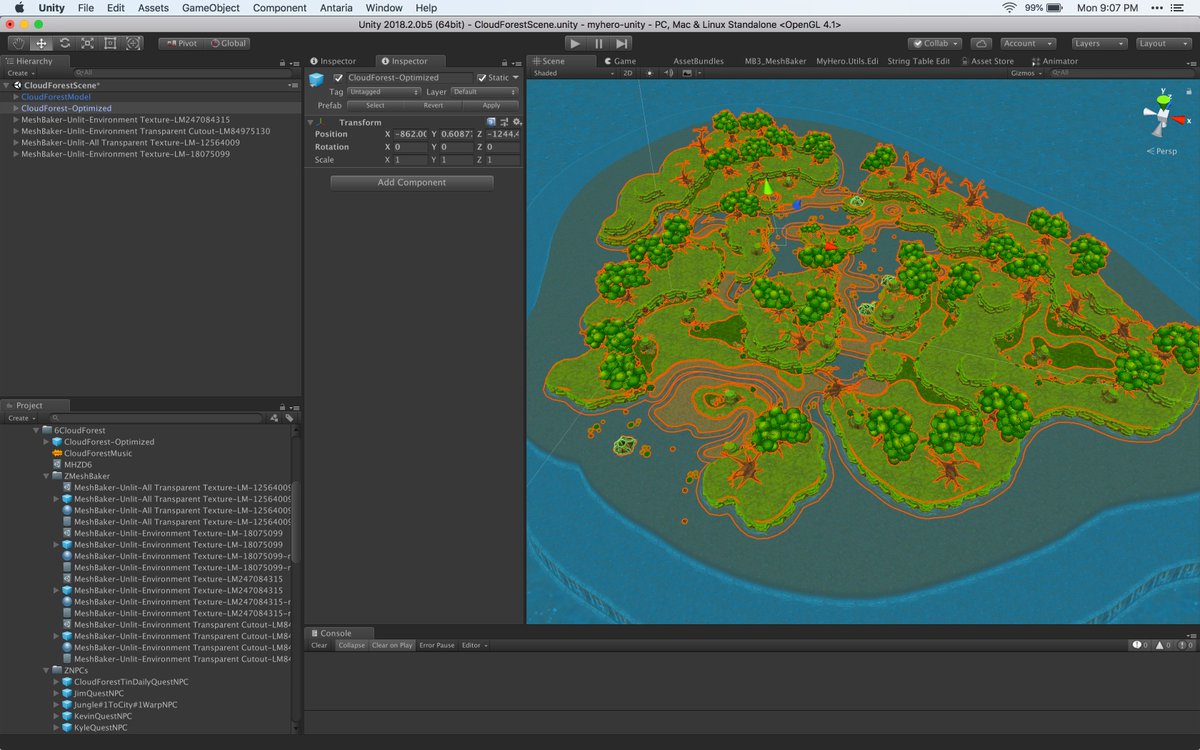Open the Static options dropdown arrow
Viewport: 1200px width, 750px height.
point(516,78)
